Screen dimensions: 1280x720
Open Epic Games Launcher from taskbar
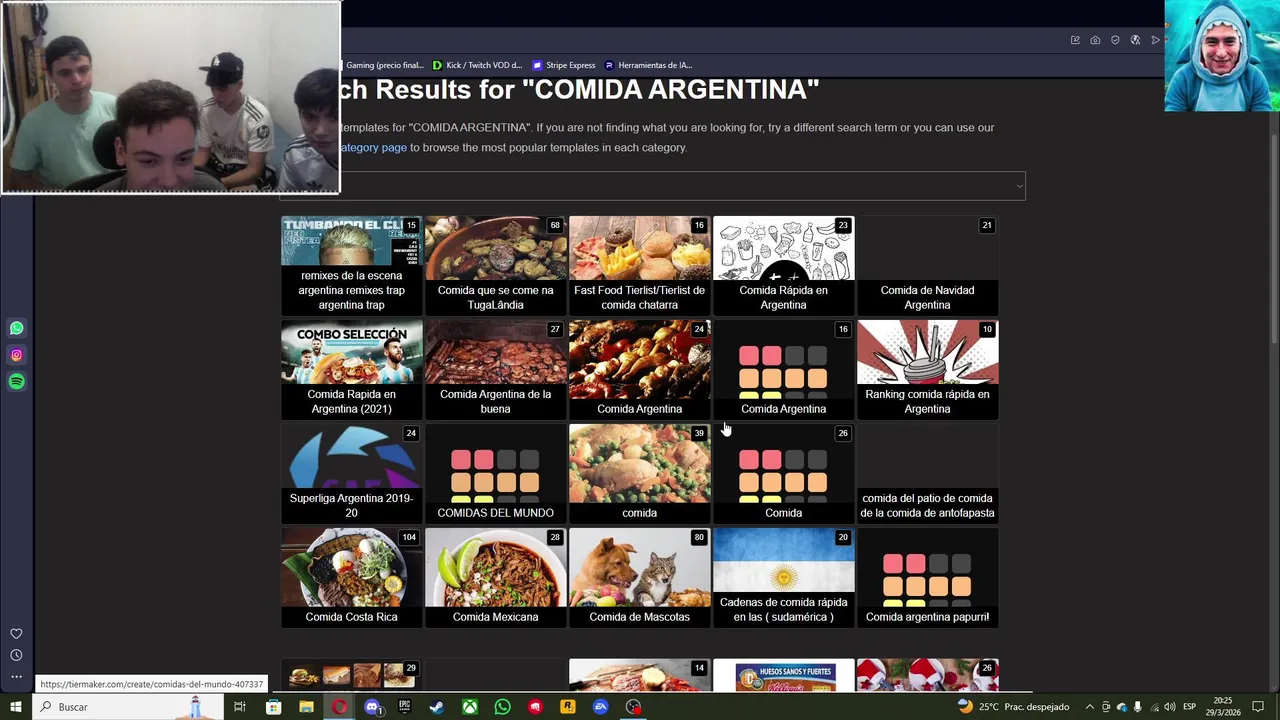404,707
